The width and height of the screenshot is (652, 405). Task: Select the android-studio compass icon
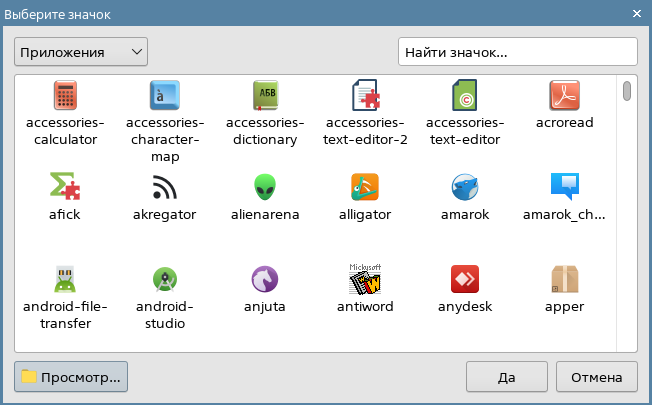pos(165,279)
